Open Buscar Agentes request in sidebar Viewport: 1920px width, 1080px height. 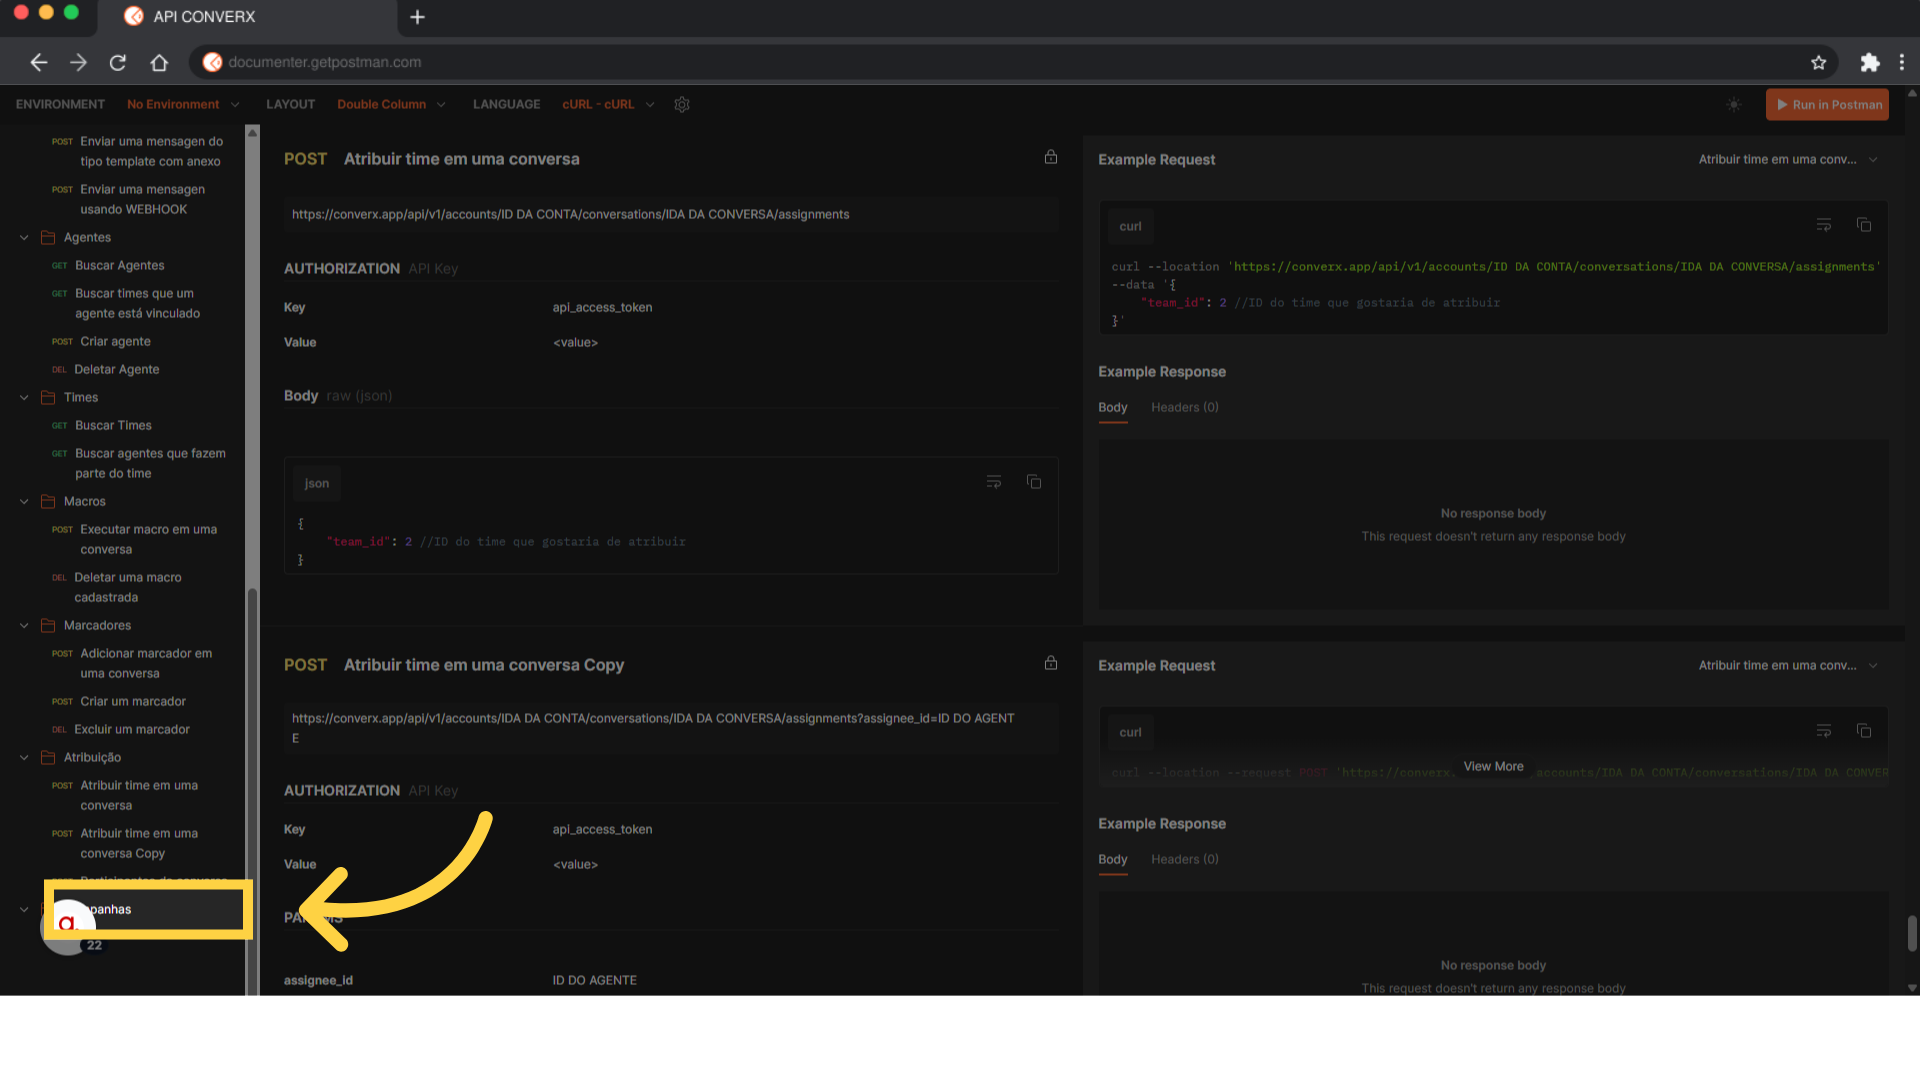(x=119, y=265)
